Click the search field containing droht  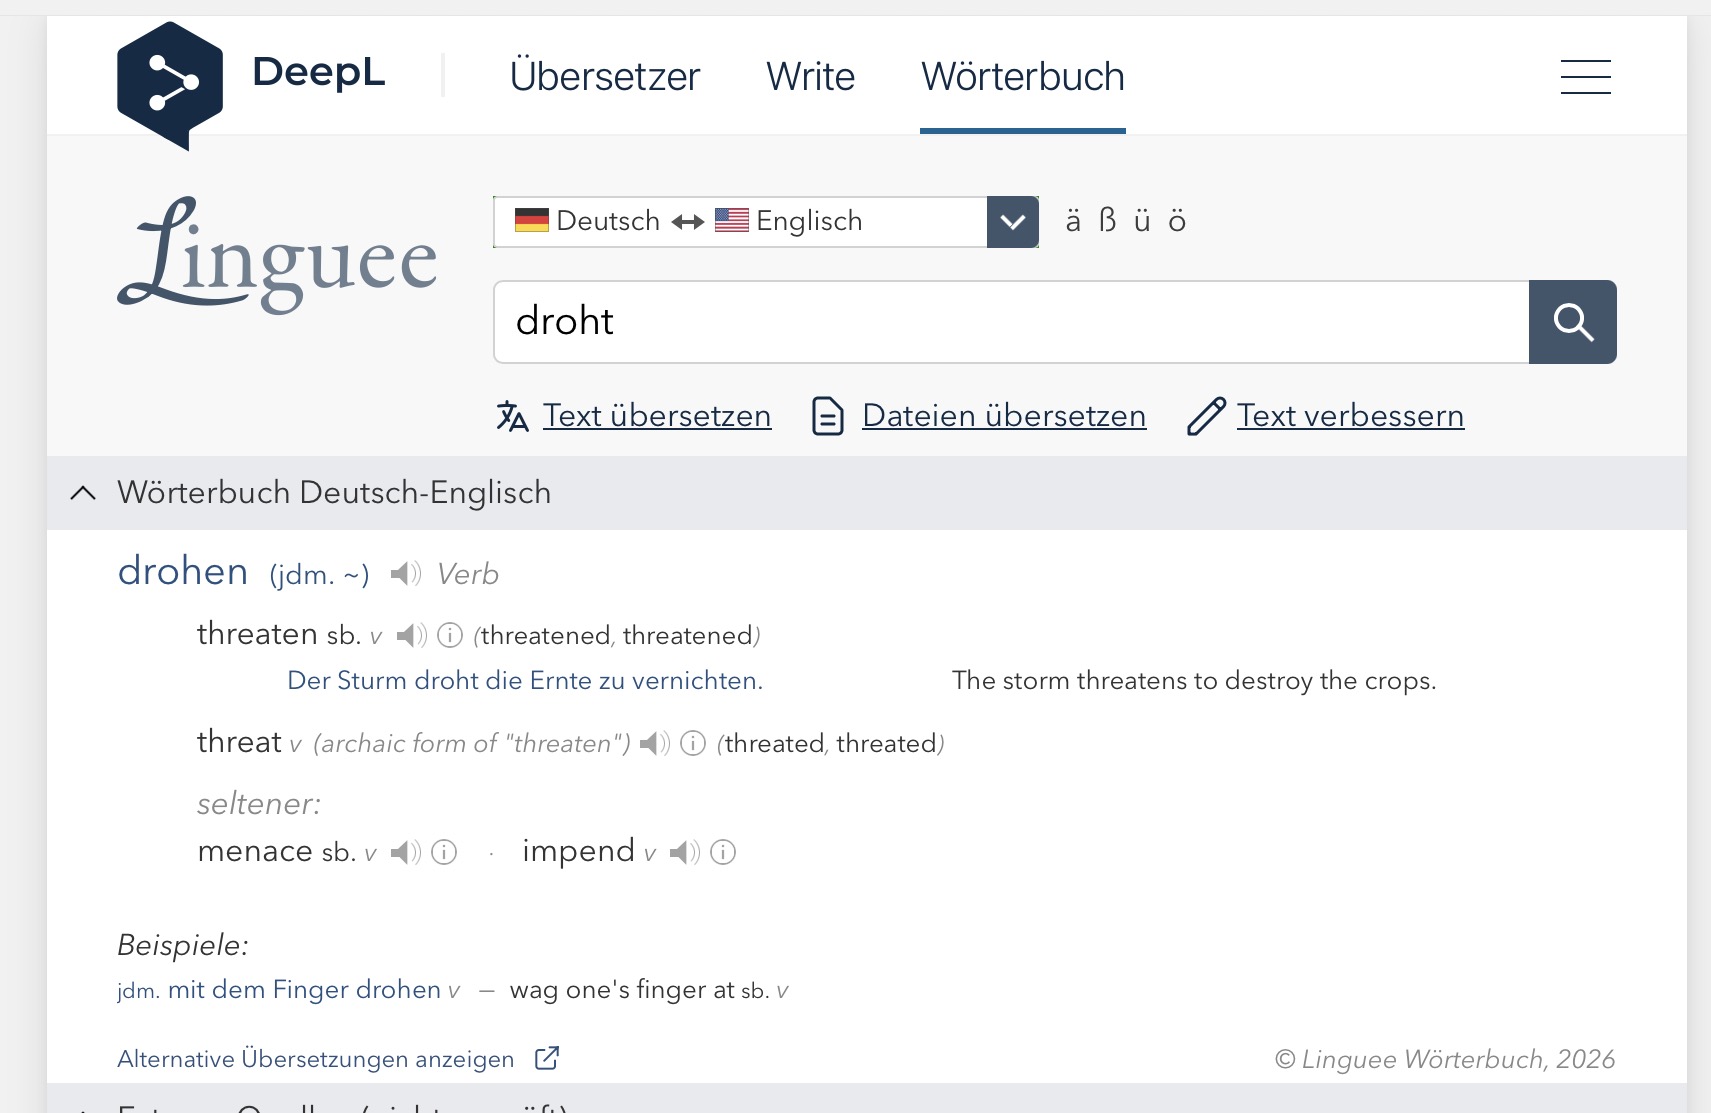(1011, 322)
